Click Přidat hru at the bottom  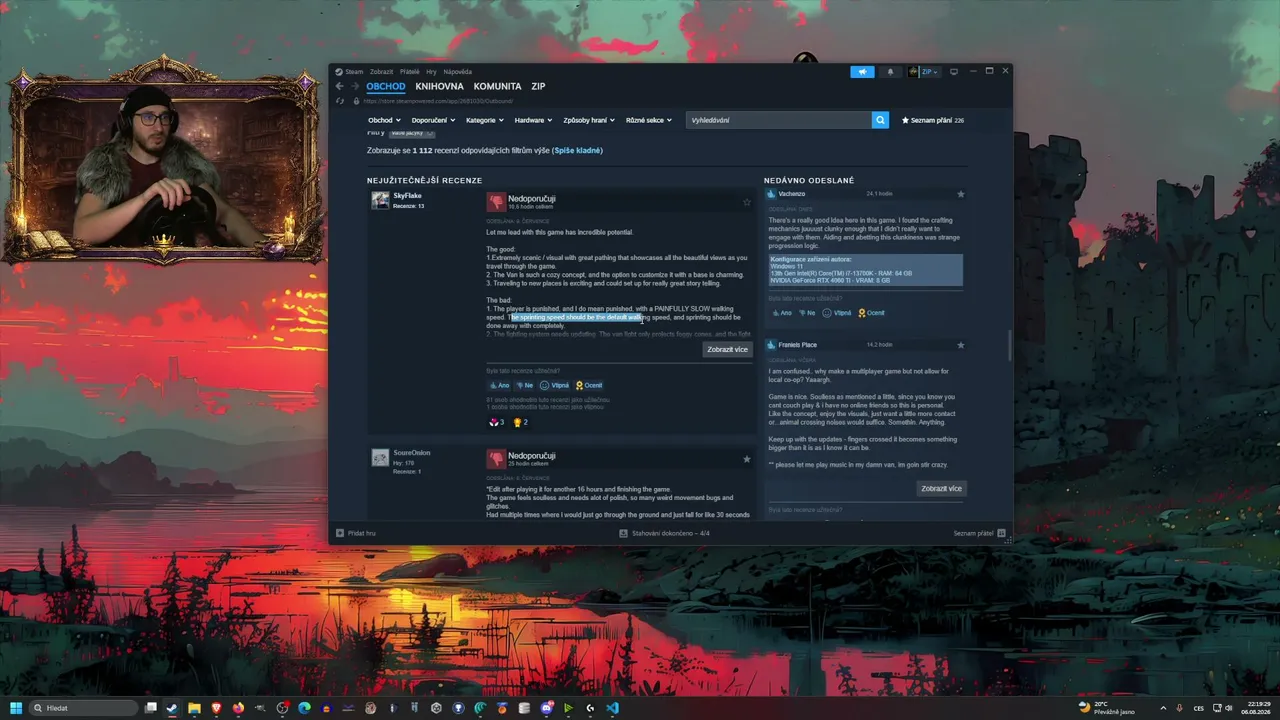coord(356,533)
